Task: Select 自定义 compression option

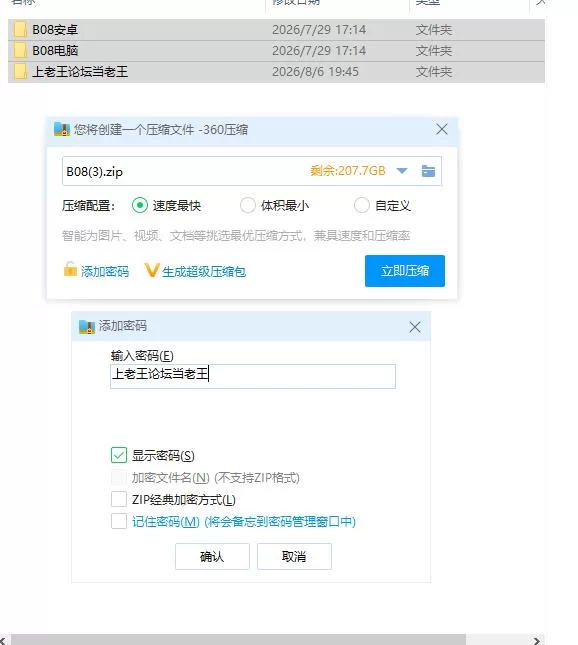Action: click(x=362, y=205)
